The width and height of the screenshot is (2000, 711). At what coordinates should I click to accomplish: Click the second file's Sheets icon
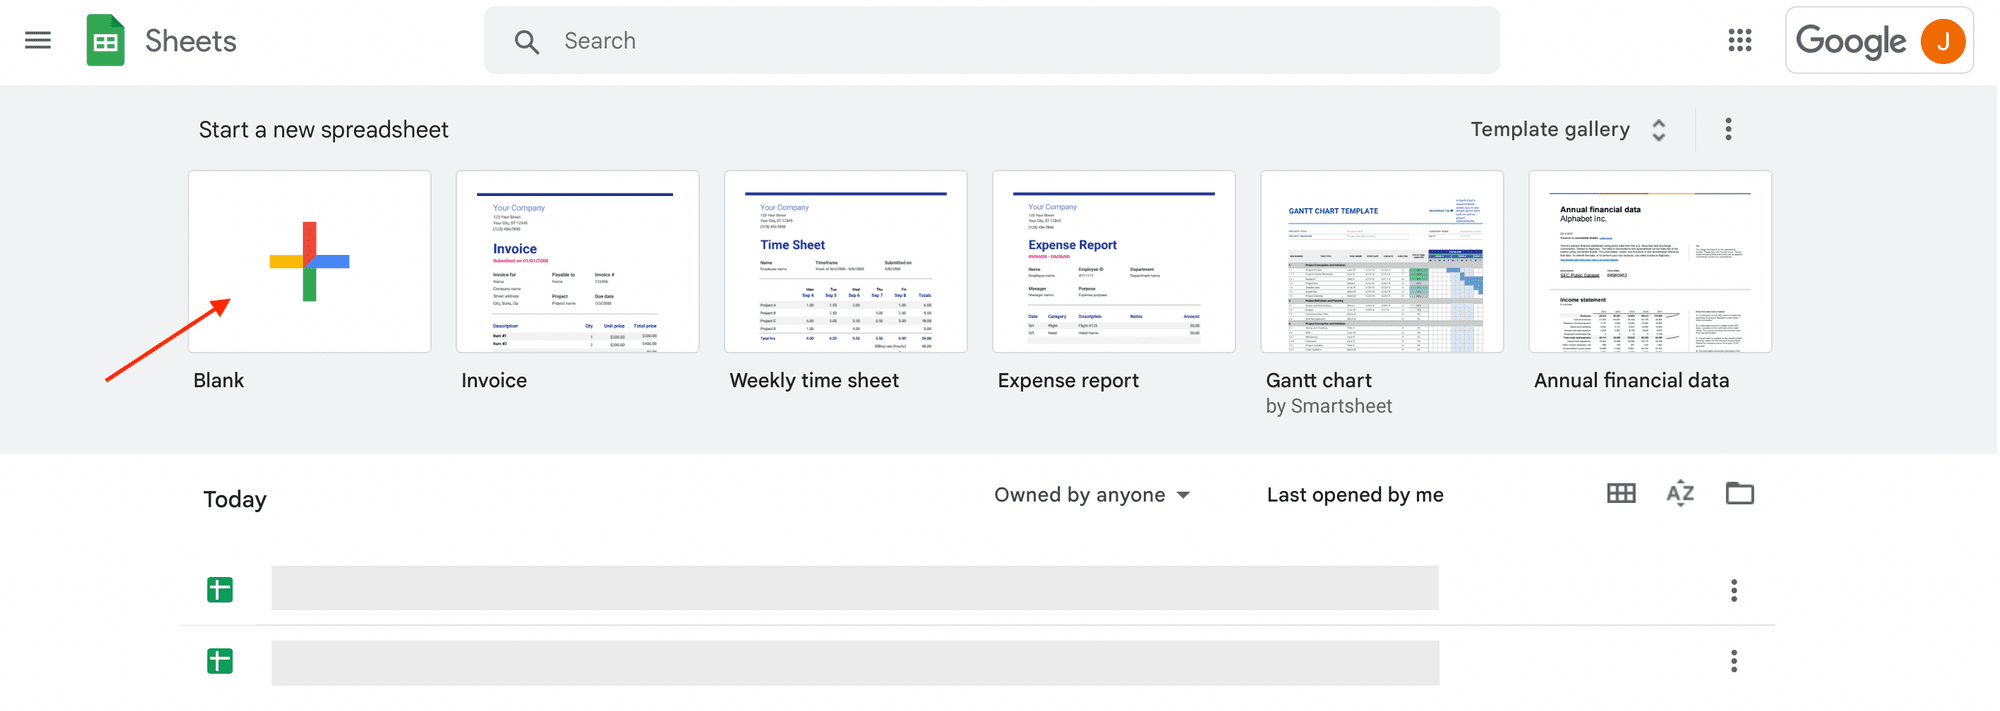point(220,661)
